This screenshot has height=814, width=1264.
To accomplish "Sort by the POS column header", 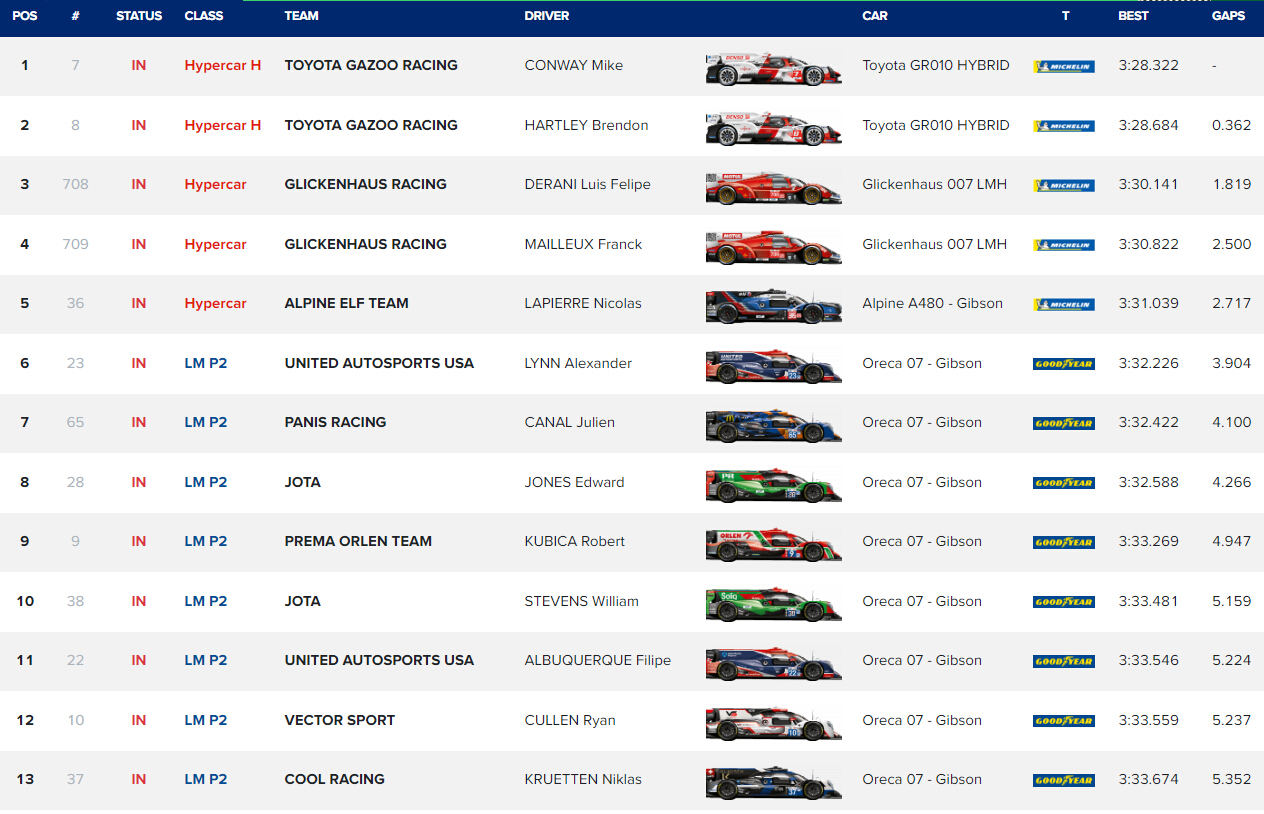I will [x=25, y=16].
